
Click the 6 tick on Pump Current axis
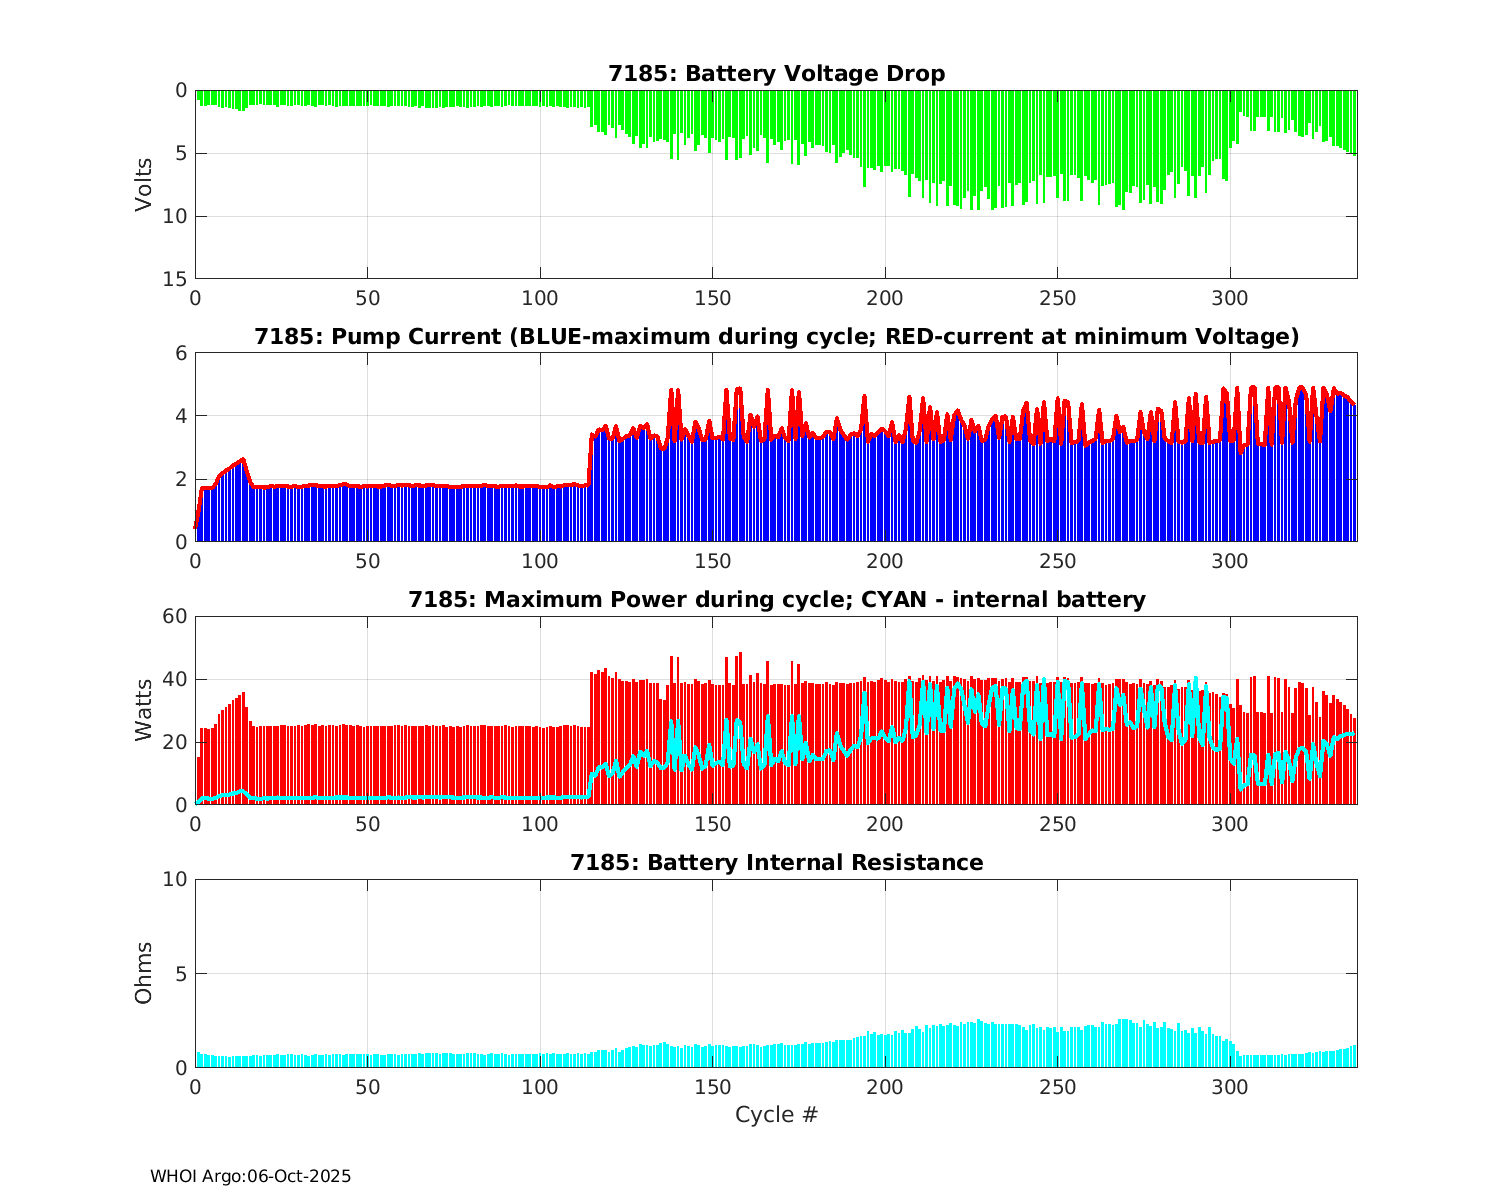pos(181,353)
